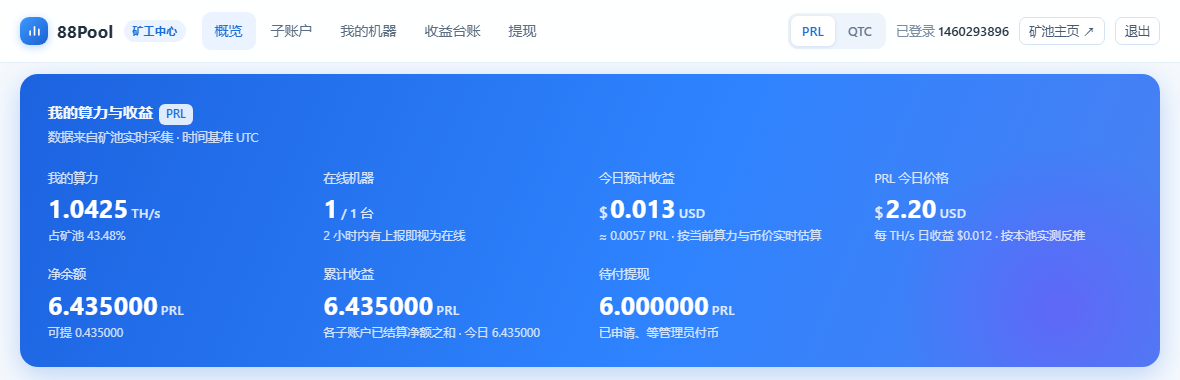This screenshot has width=1180, height=380.
Task: Click the 在线机器 label
Action: click(348, 178)
